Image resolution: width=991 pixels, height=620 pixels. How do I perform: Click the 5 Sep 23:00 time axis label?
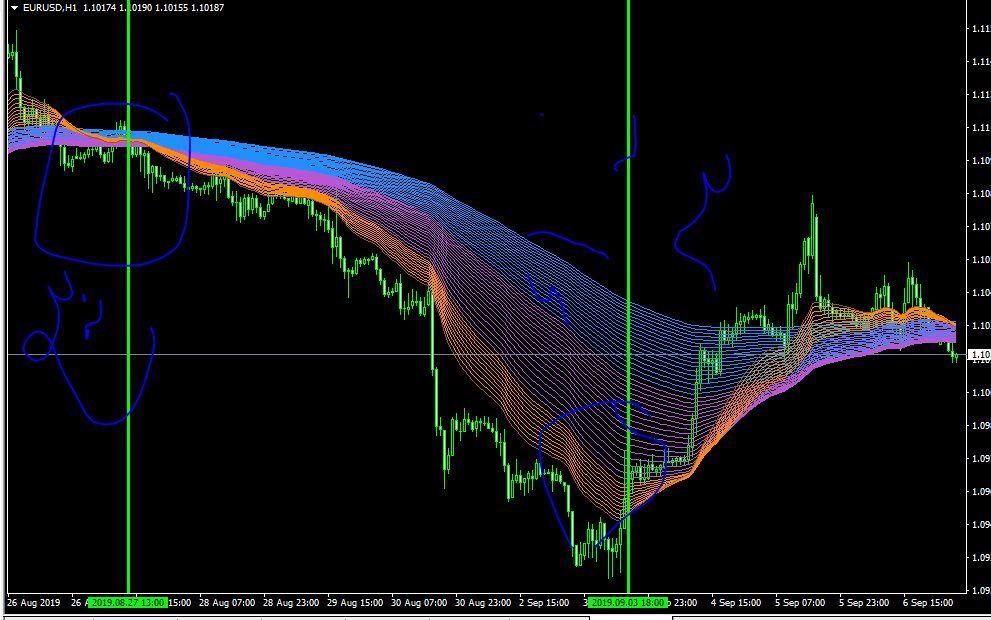pyautogui.click(x=864, y=603)
